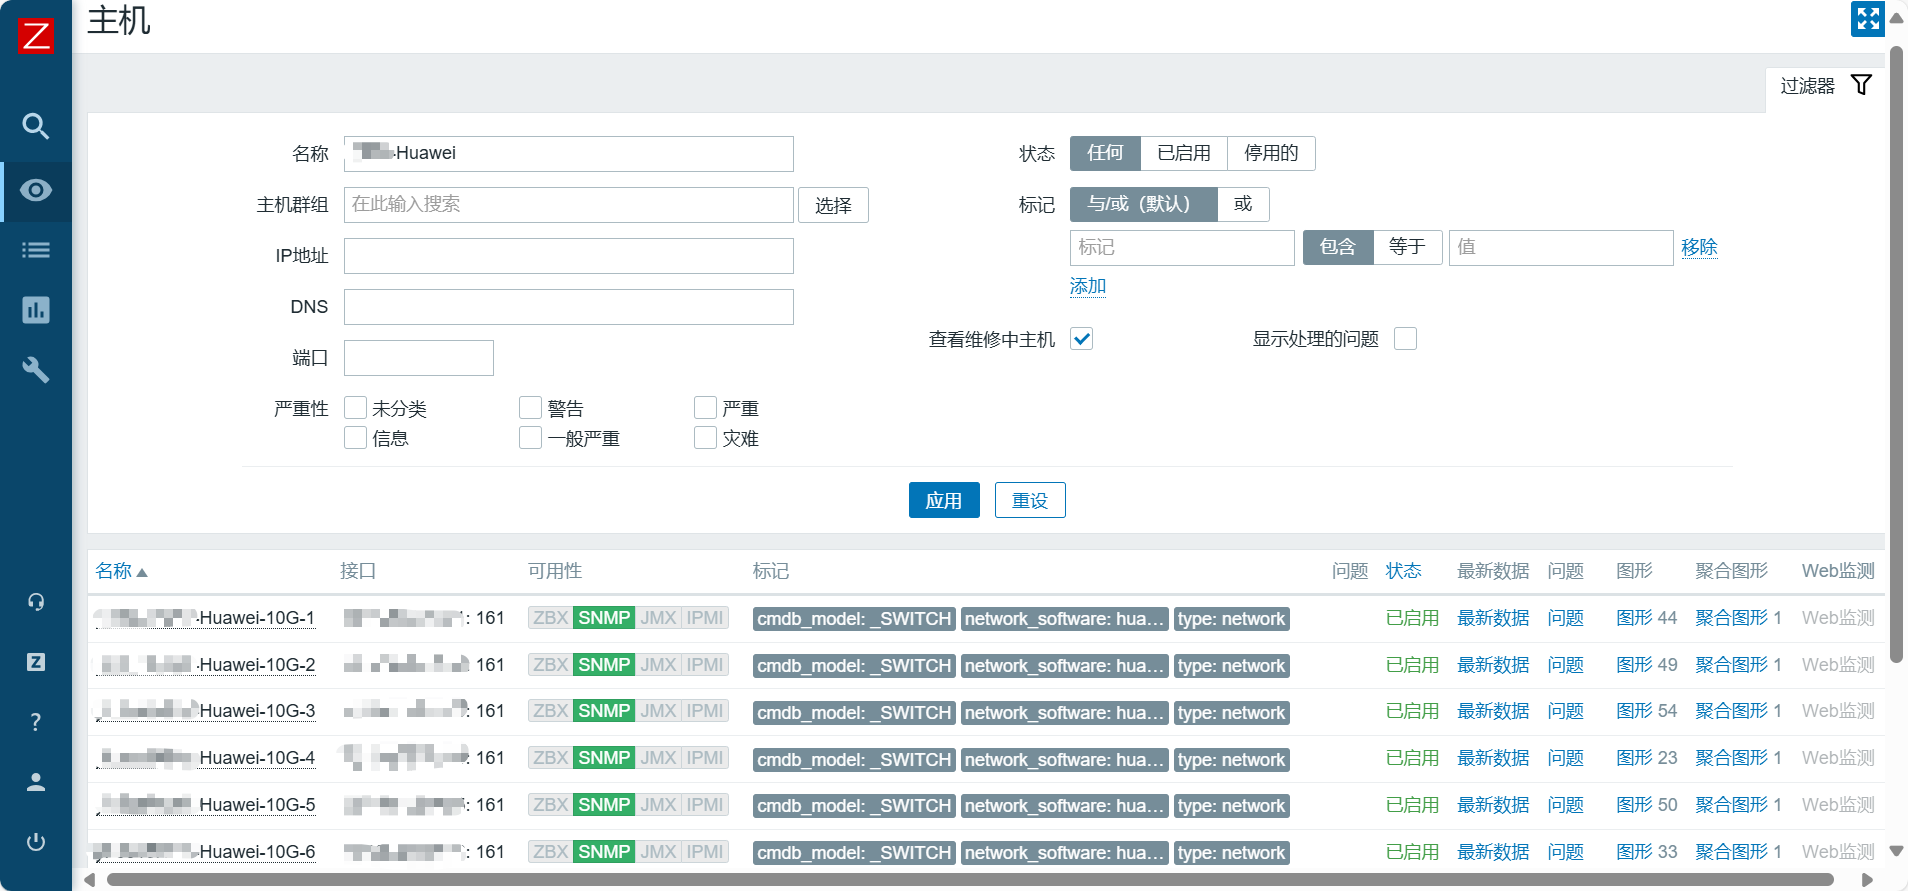
Task: Check severity 信息
Action: tap(355, 437)
